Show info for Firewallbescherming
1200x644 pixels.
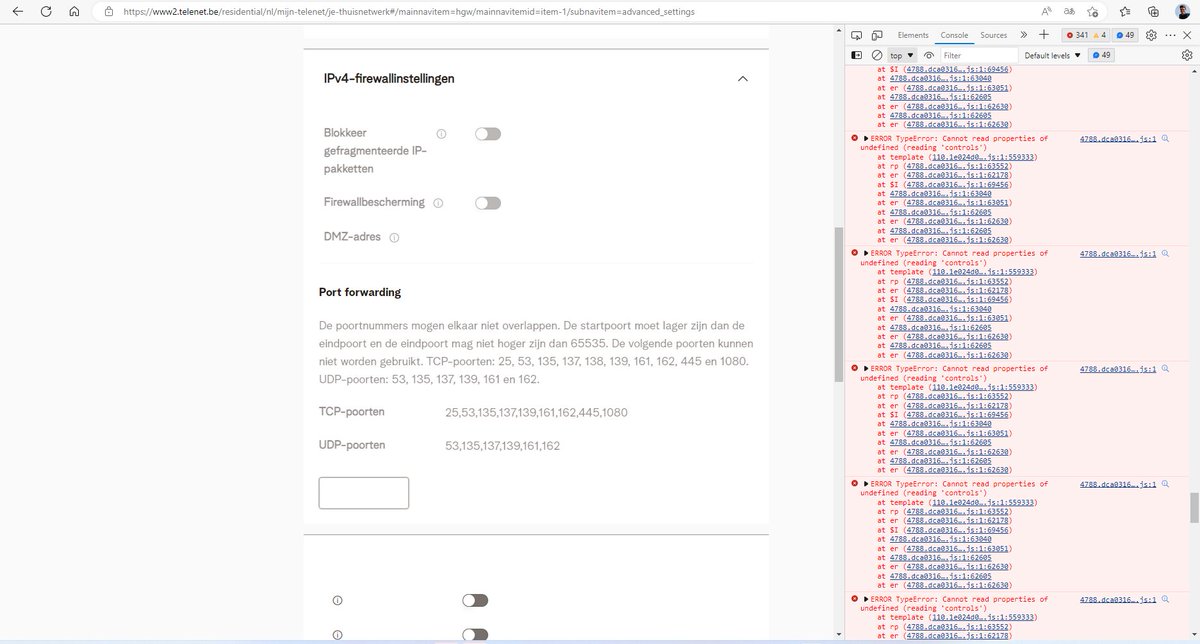point(437,203)
